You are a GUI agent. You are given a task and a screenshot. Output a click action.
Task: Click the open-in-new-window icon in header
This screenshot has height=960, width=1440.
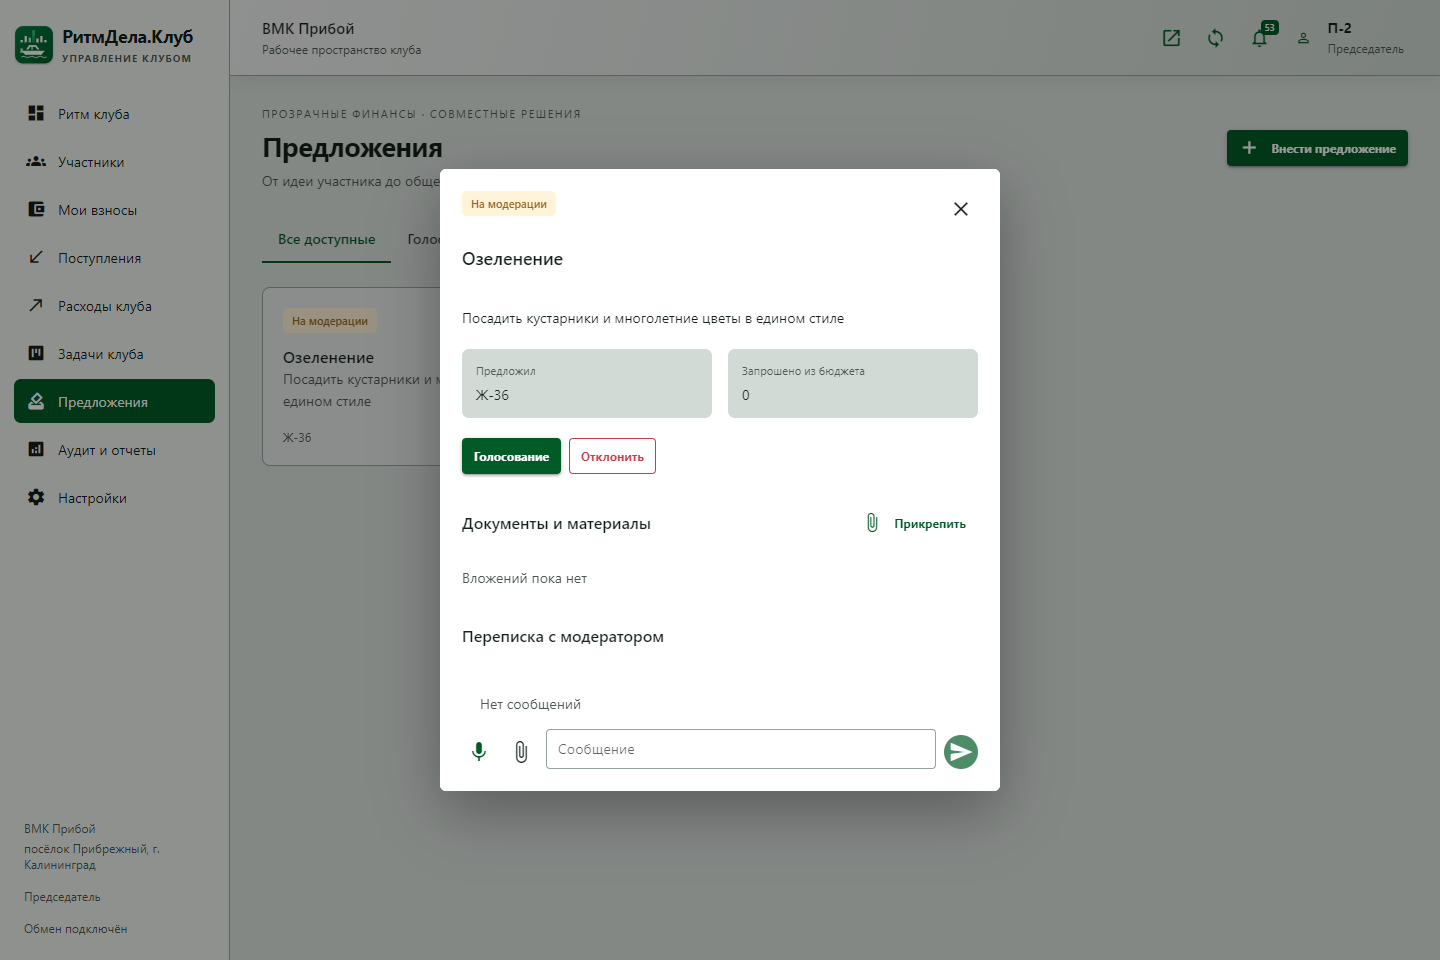click(1171, 38)
